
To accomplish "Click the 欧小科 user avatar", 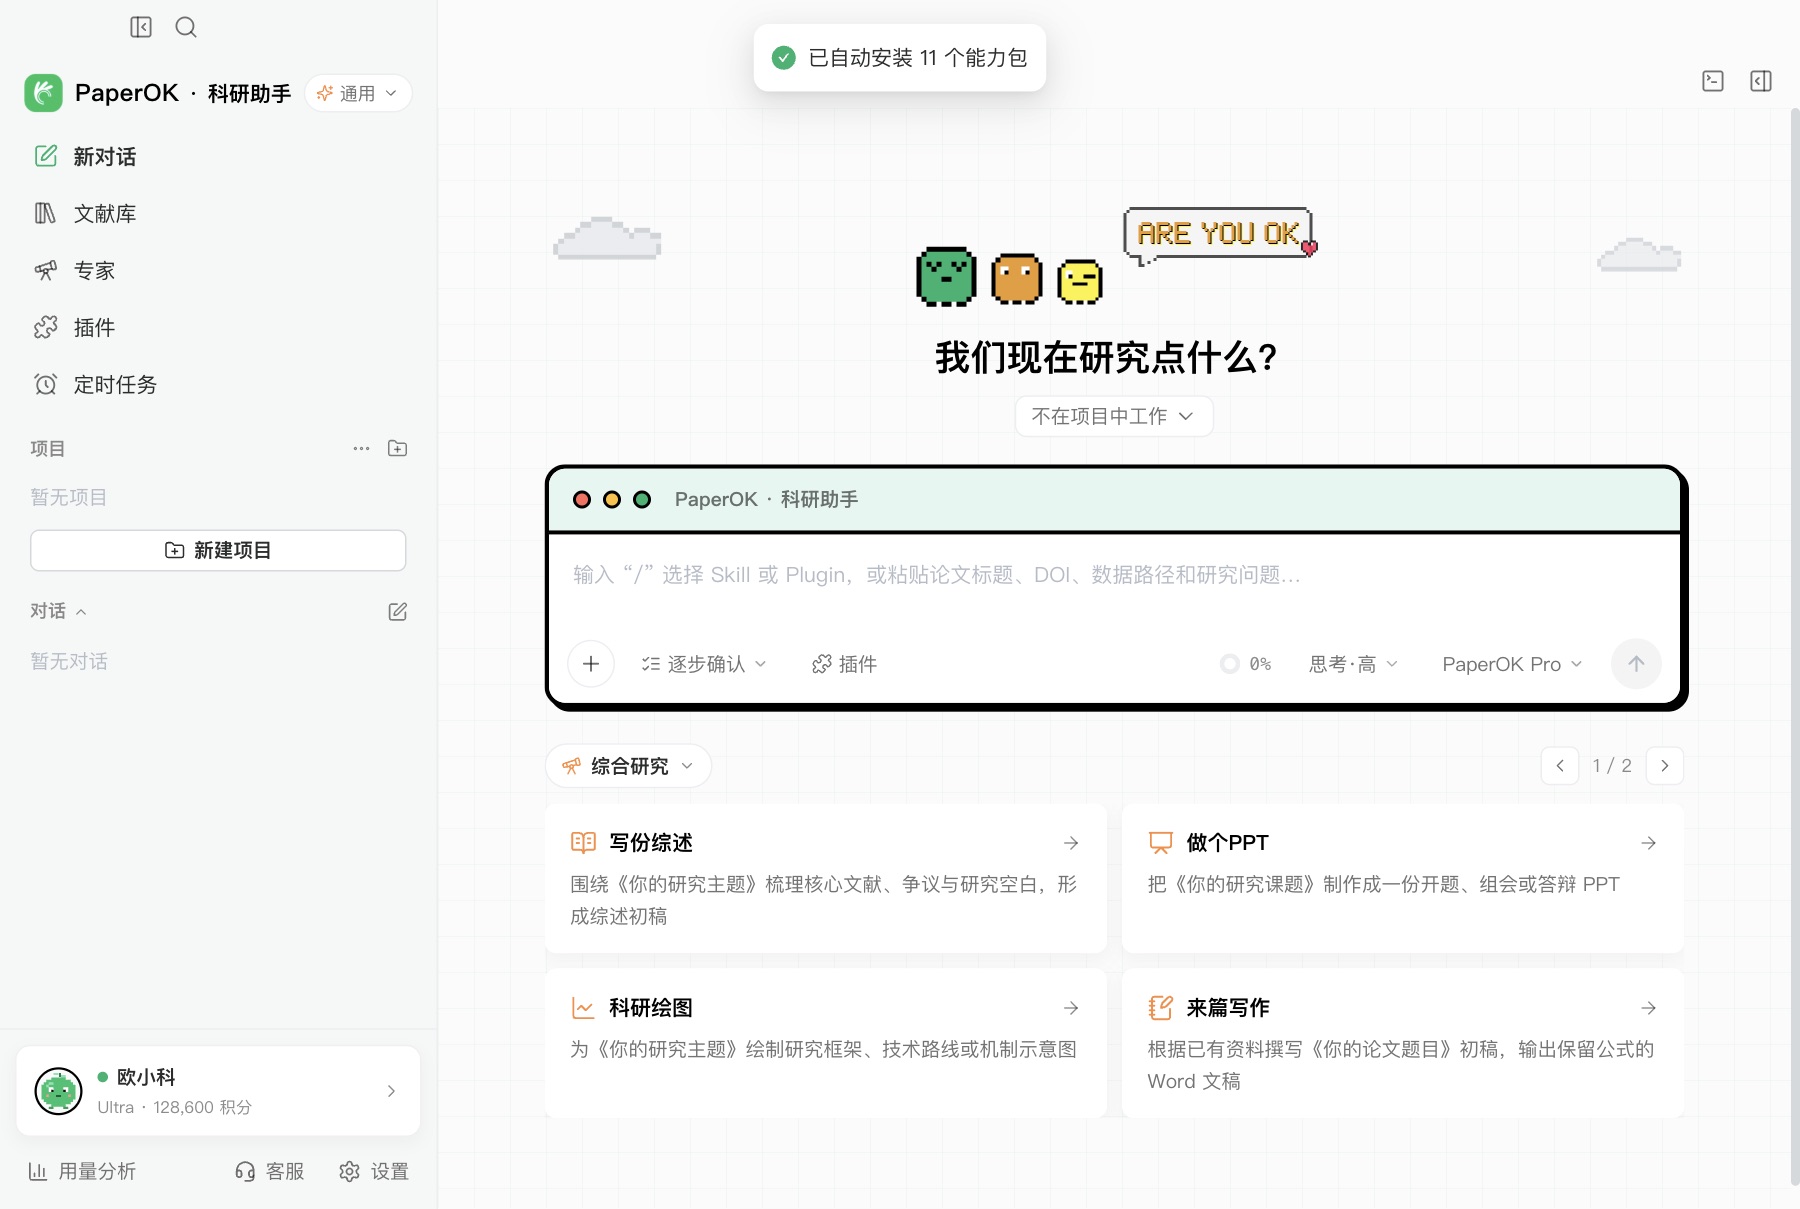I will 58,1091.
